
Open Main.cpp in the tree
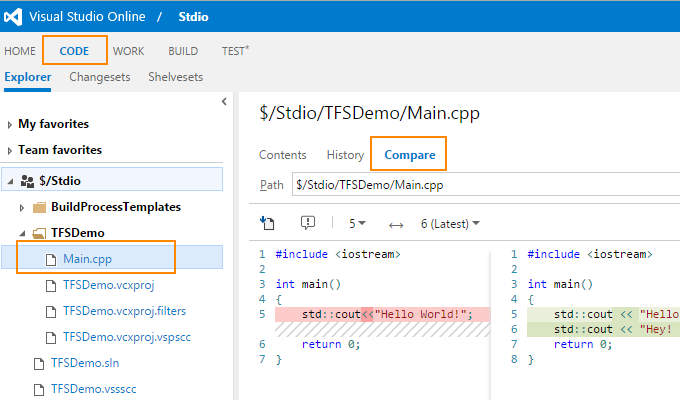[x=87, y=259]
